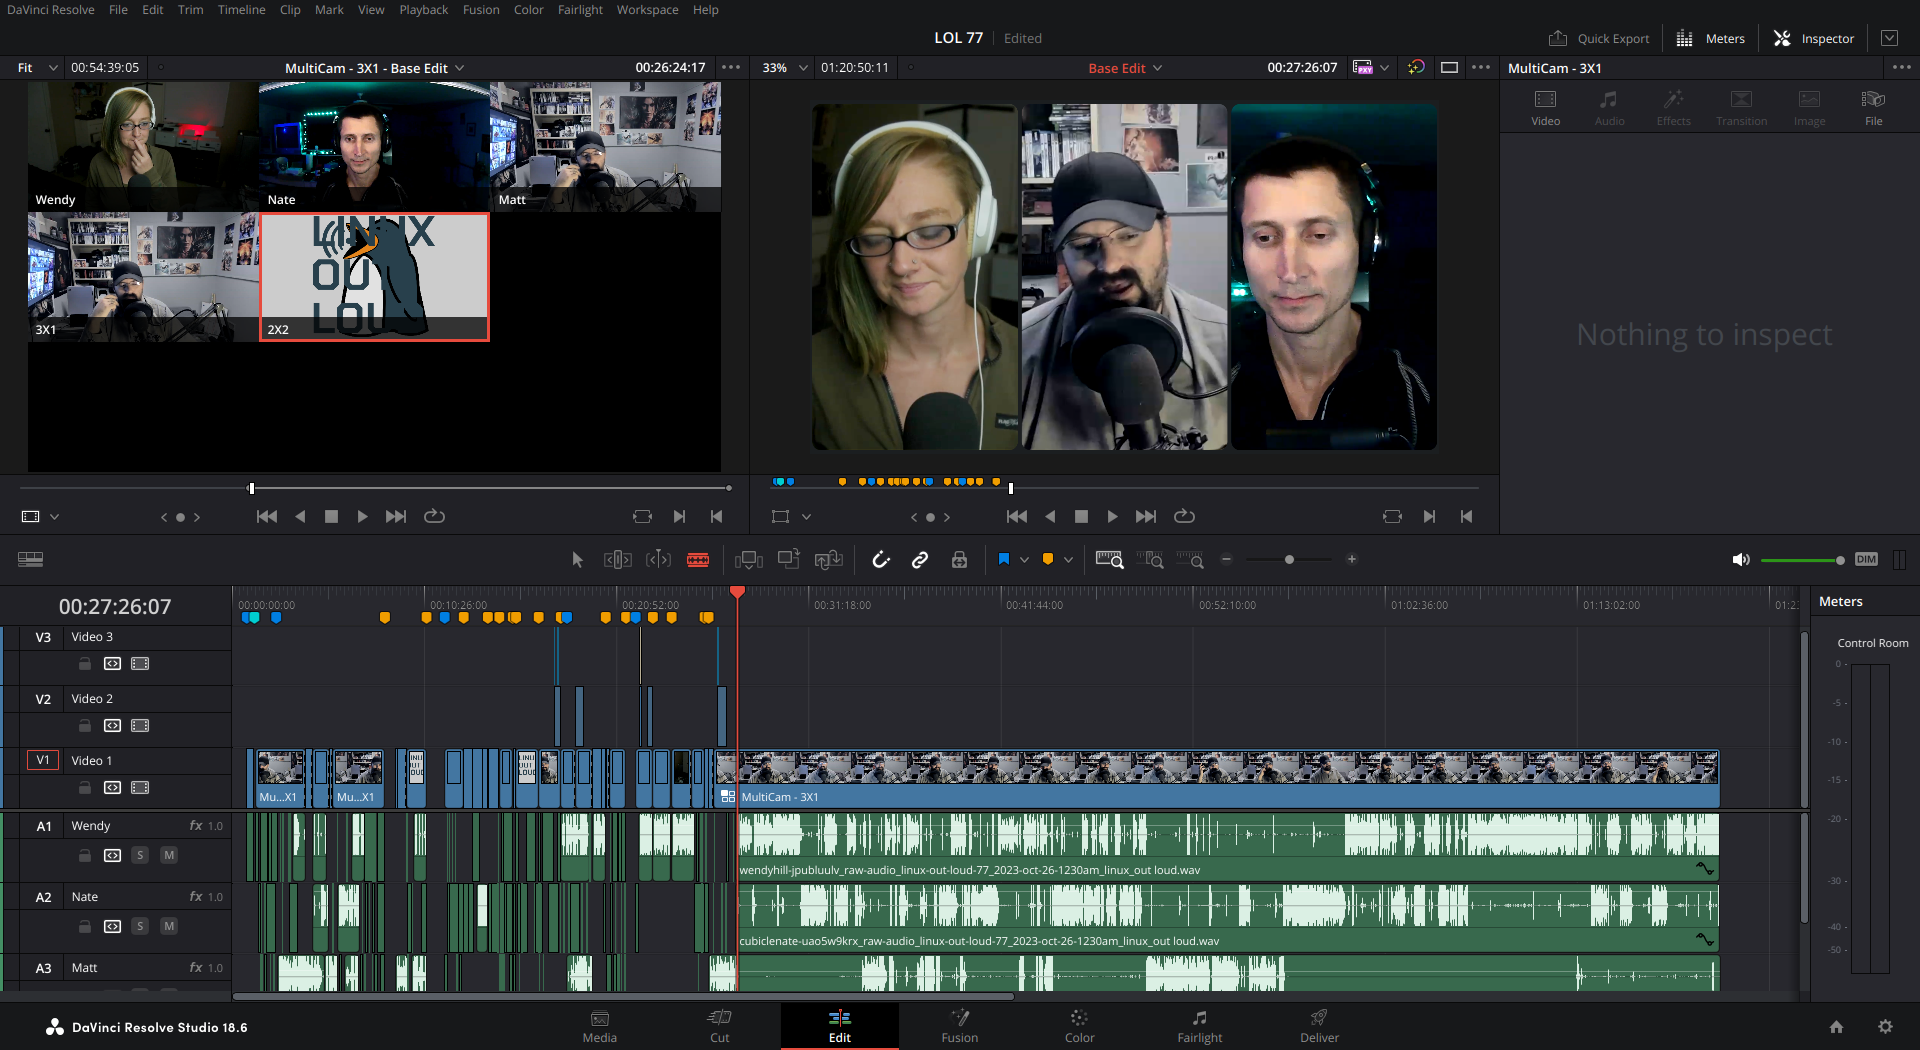Viewport: 1920px width, 1050px height.
Task: Toggle auto track selector on Video 1
Action: (112, 788)
